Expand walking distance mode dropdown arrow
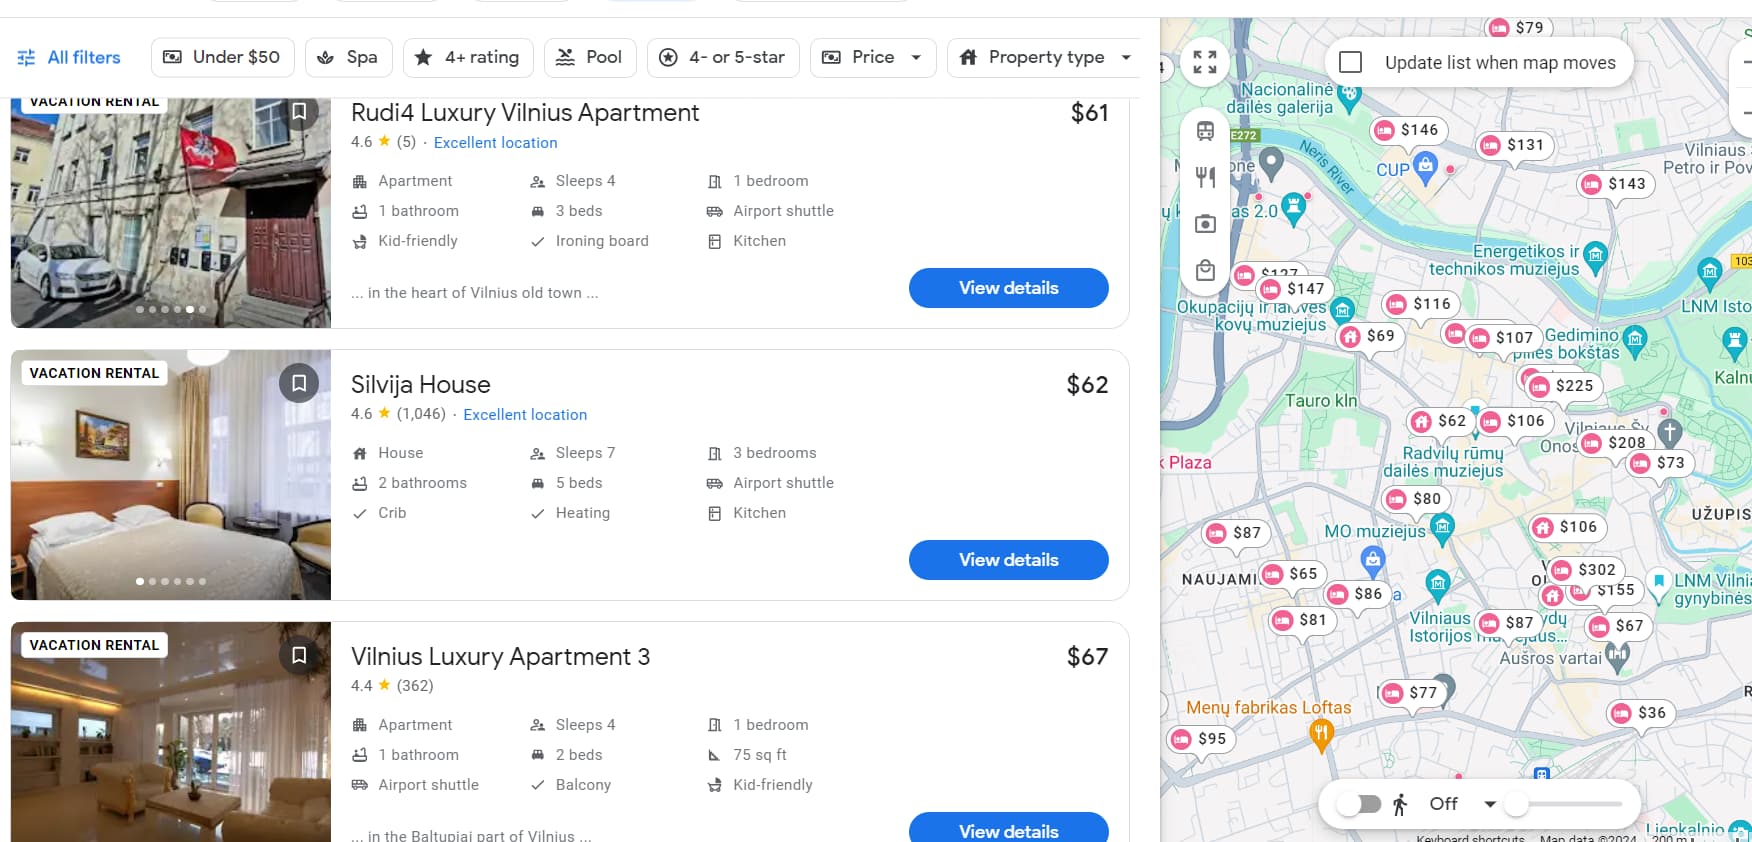1752x842 pixels. click(1489, 804)
